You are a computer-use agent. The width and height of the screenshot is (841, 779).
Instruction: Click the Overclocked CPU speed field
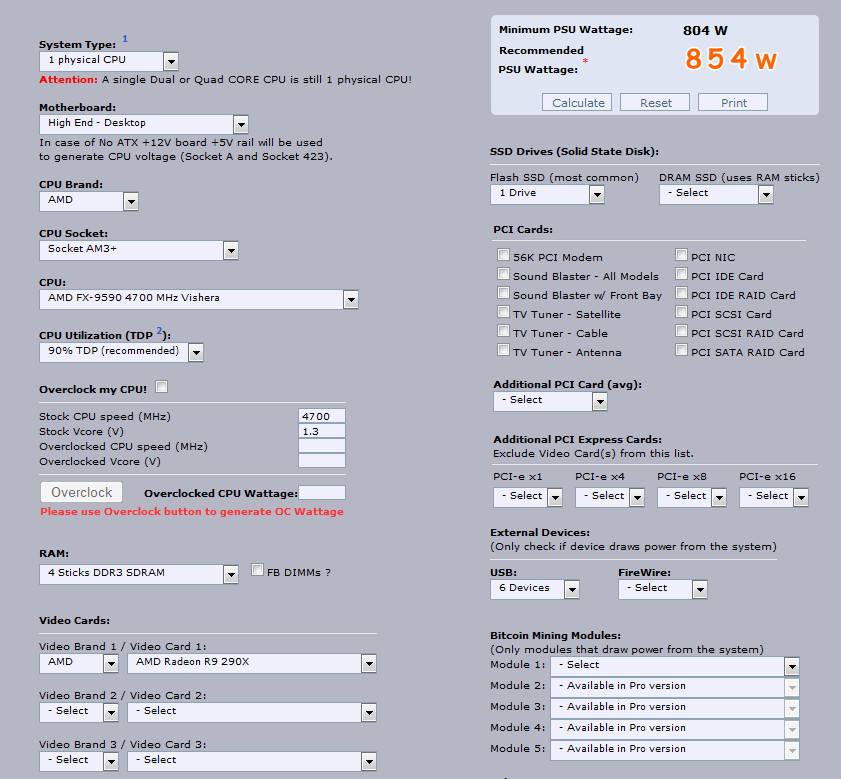point(322,446)
